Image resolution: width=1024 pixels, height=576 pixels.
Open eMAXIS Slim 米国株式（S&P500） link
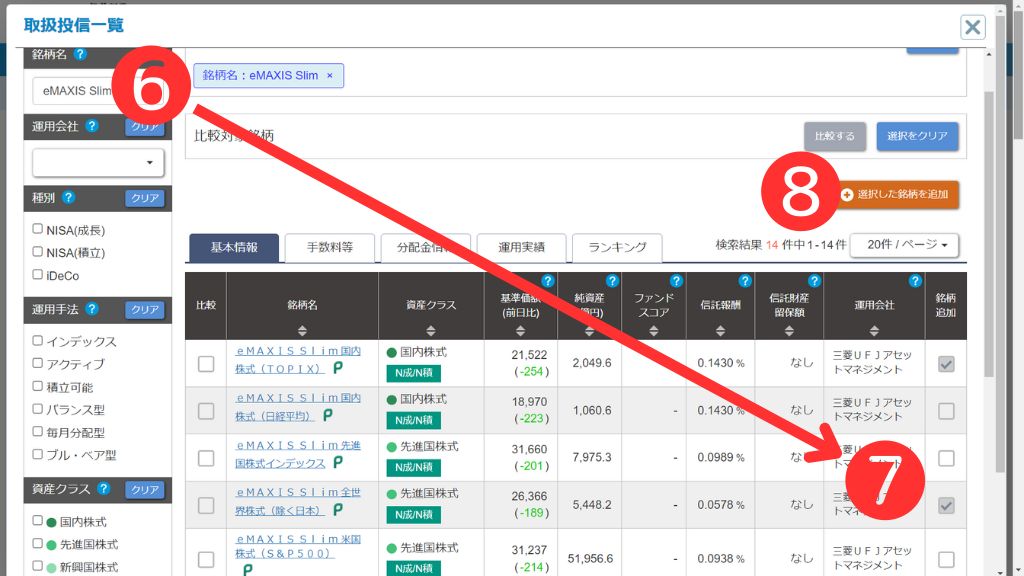(x=298, y=547)
